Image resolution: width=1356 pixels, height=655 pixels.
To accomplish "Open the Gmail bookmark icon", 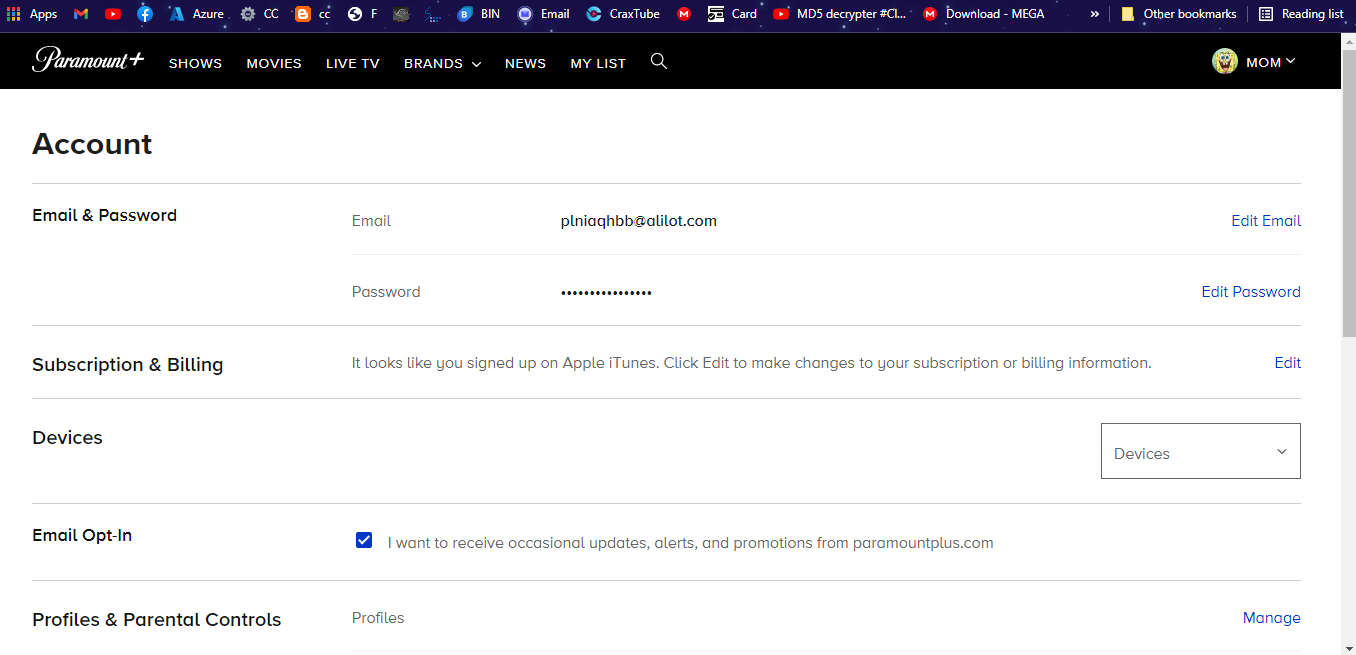I will 81,14.
